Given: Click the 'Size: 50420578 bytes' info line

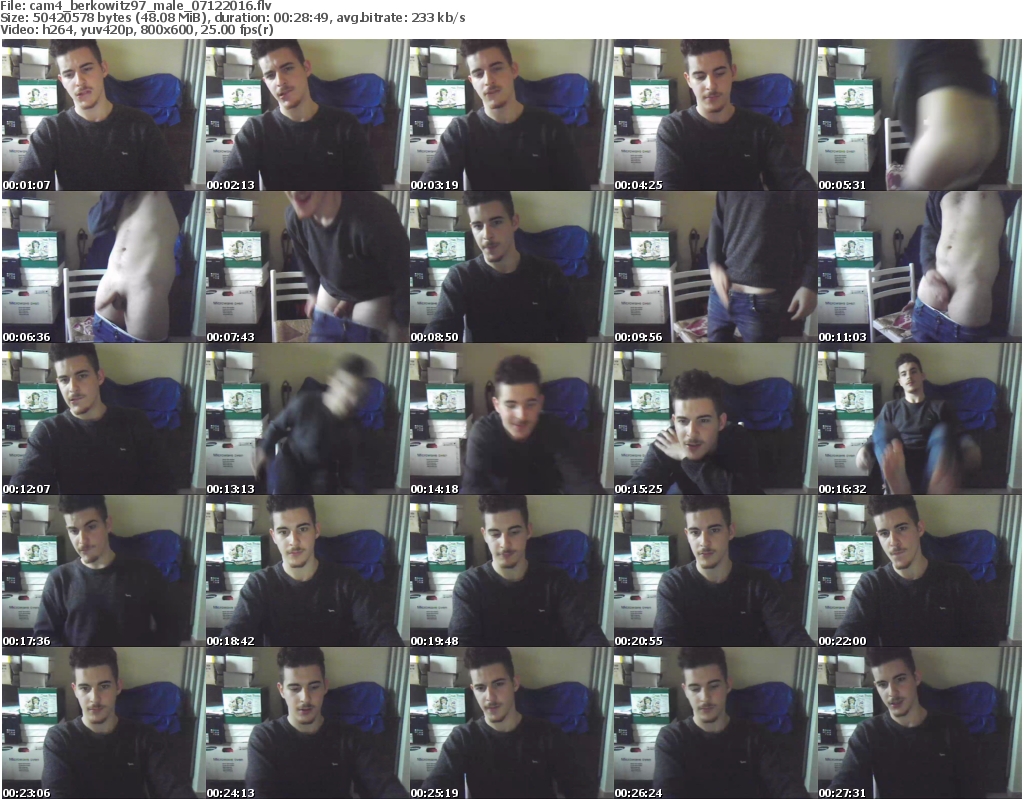Looking at the screenshot, I should coord(232,18).
